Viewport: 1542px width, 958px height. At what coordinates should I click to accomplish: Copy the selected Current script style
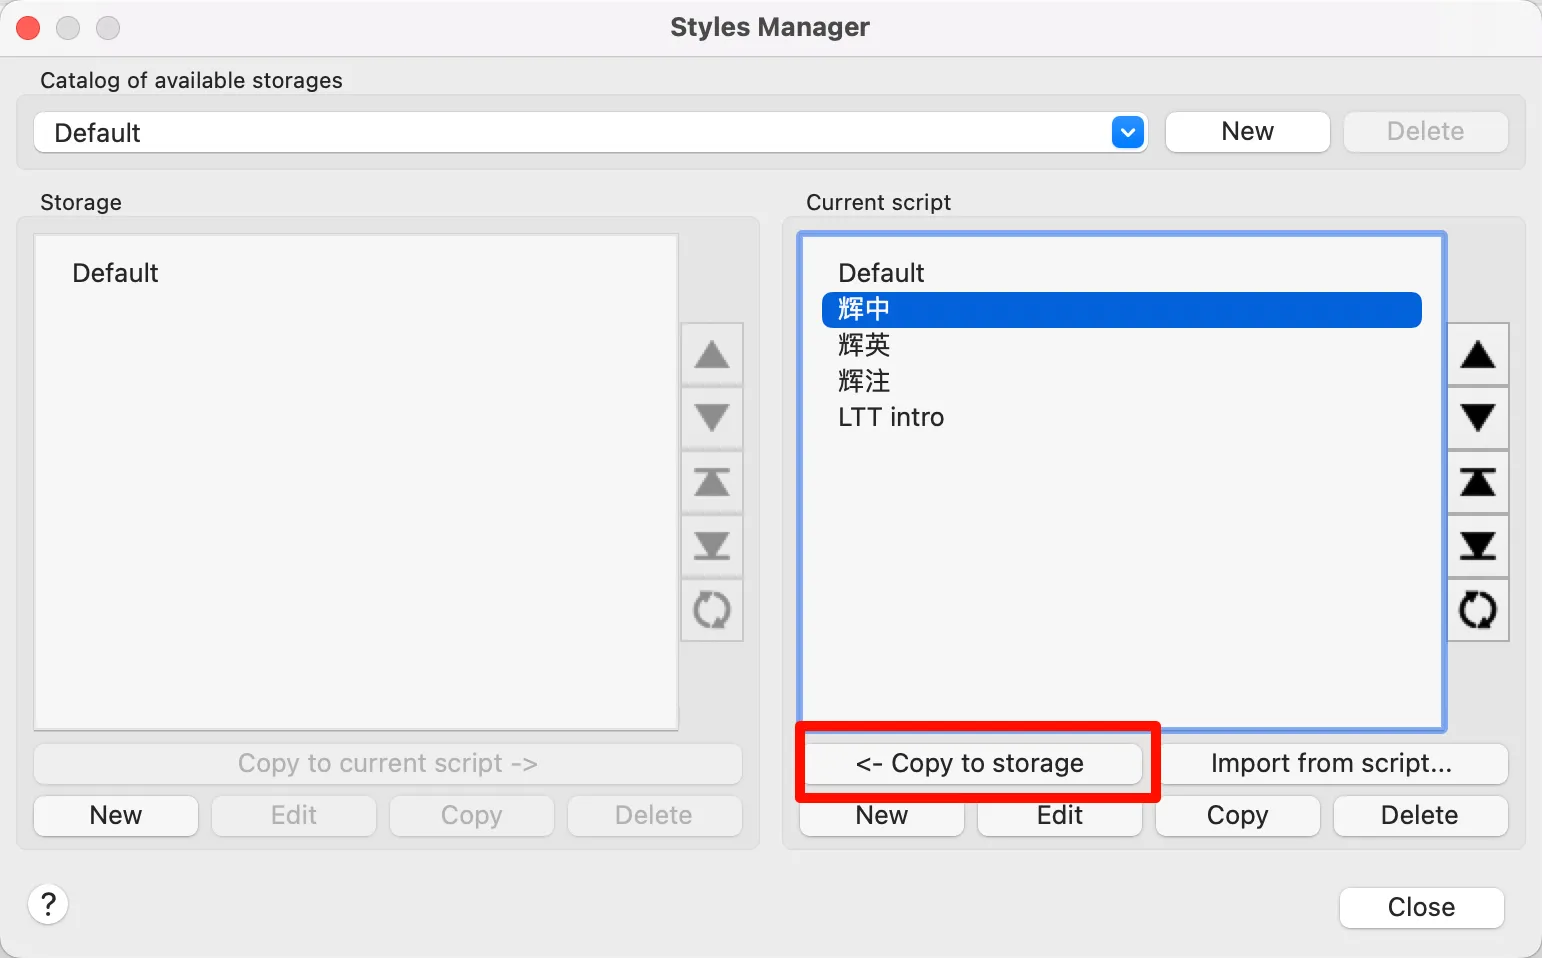coord(1237,815)
